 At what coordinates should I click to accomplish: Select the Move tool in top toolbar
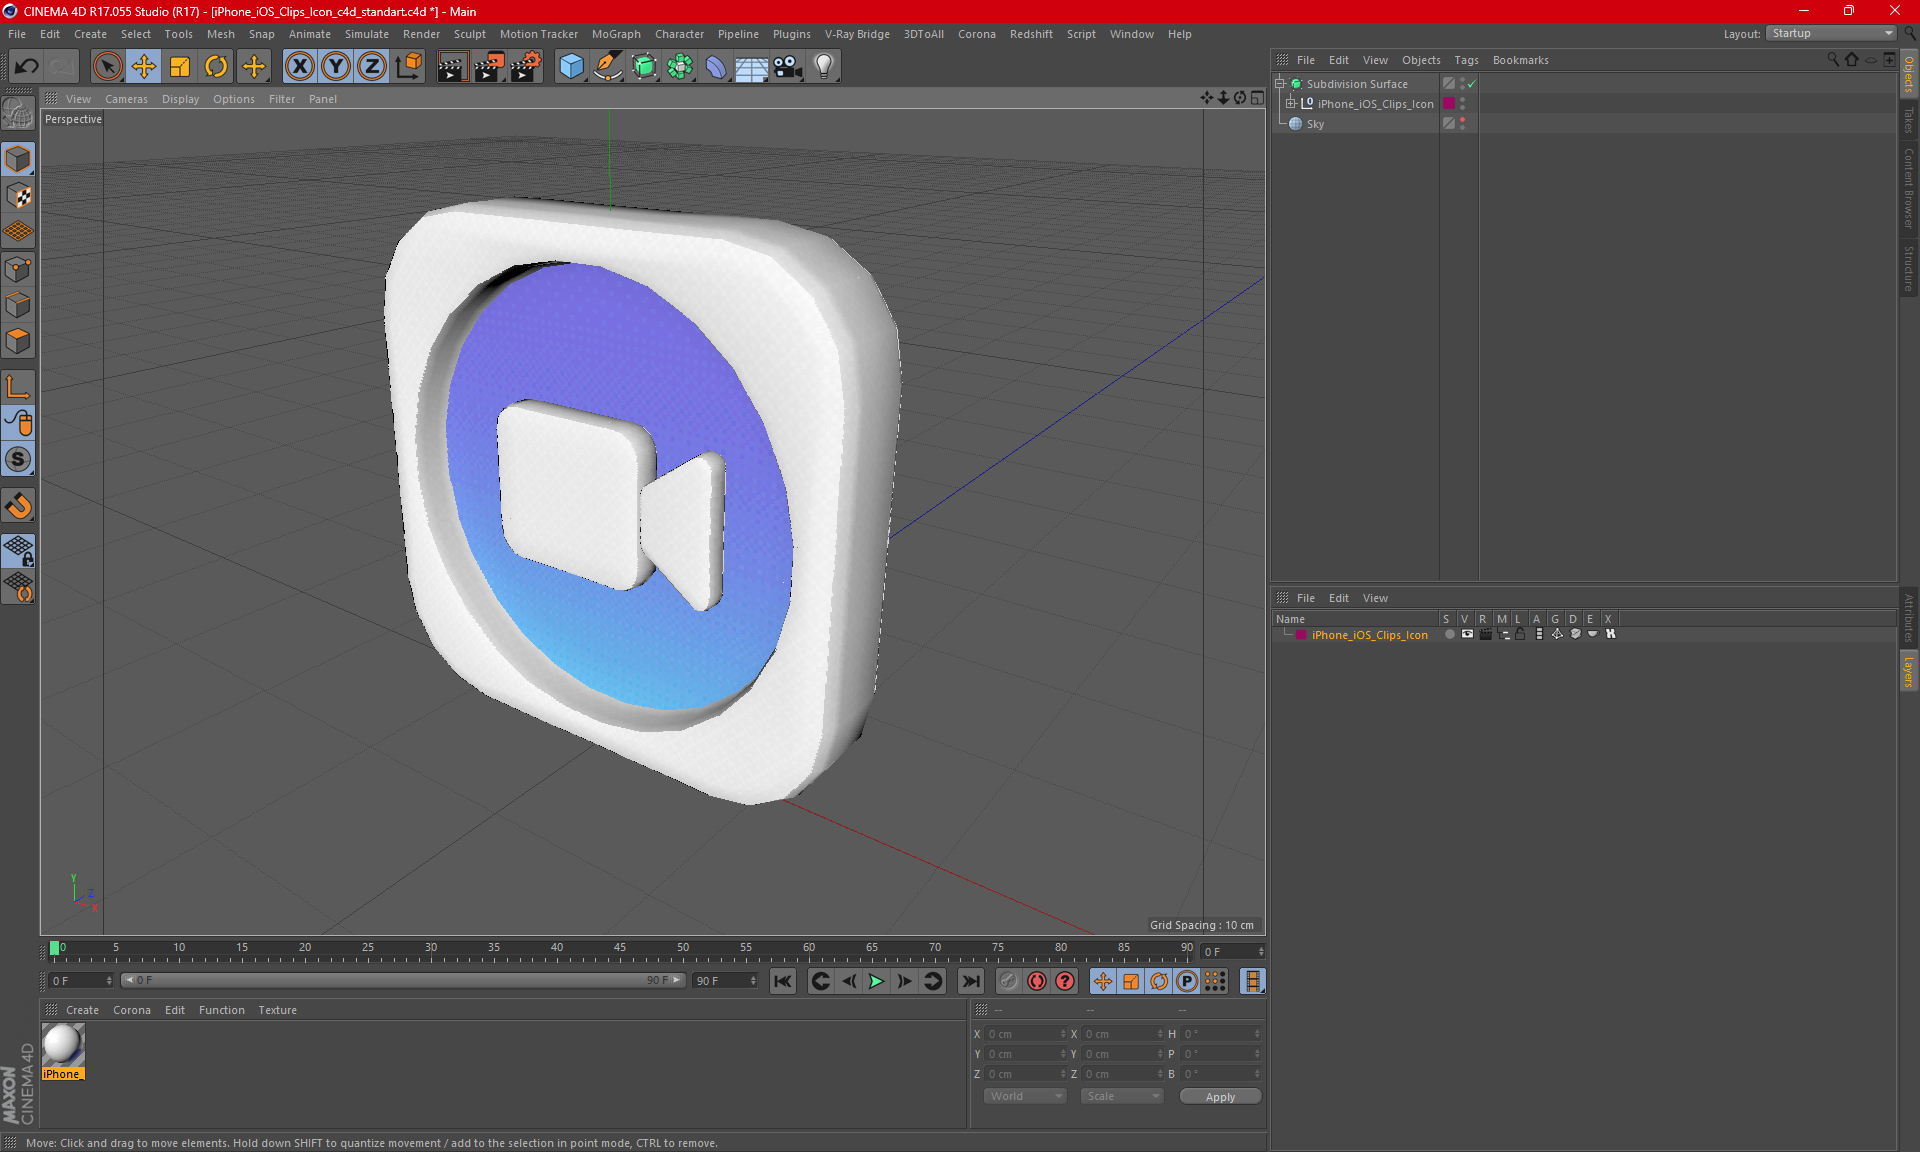point(144,66)
